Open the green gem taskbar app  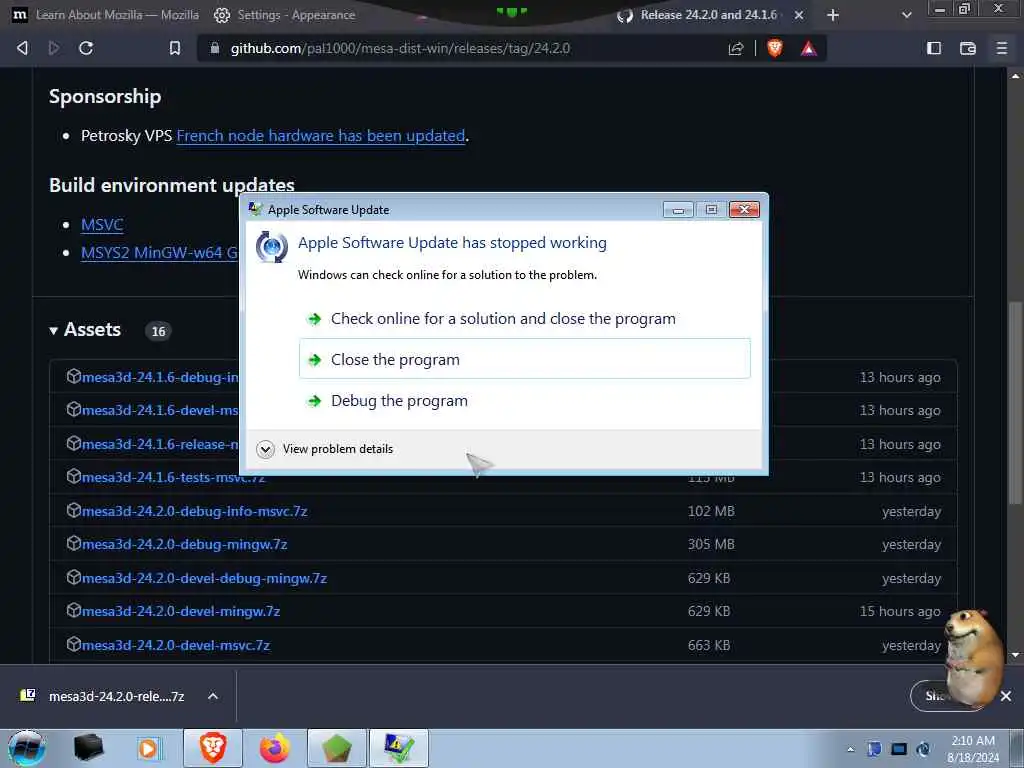[337, 748]
